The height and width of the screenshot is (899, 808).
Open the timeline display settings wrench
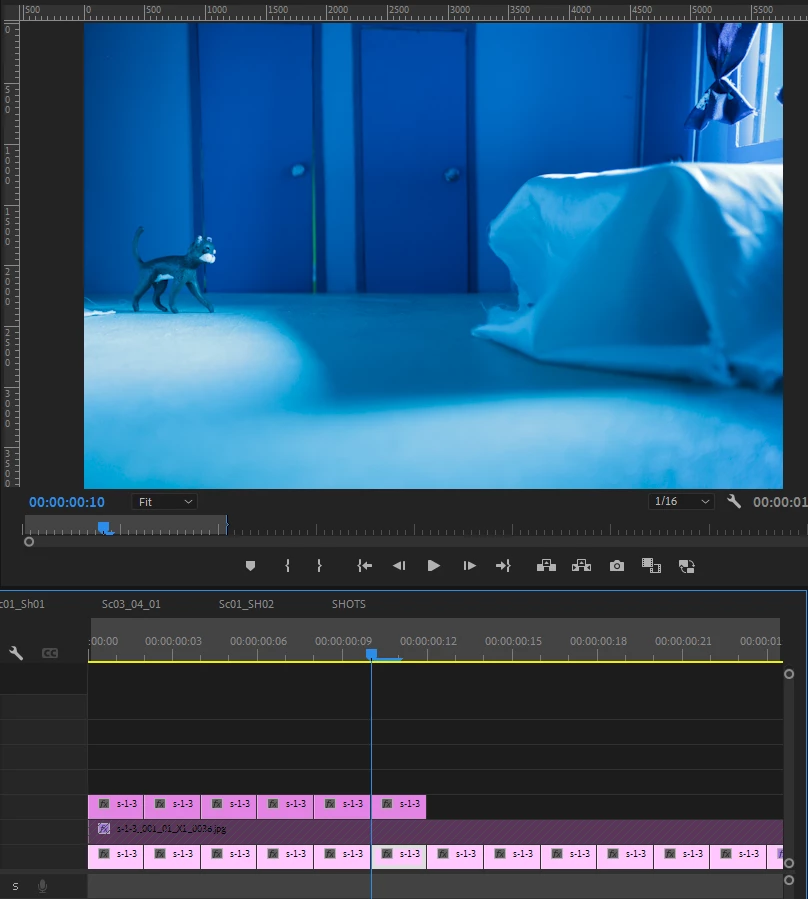16,652
